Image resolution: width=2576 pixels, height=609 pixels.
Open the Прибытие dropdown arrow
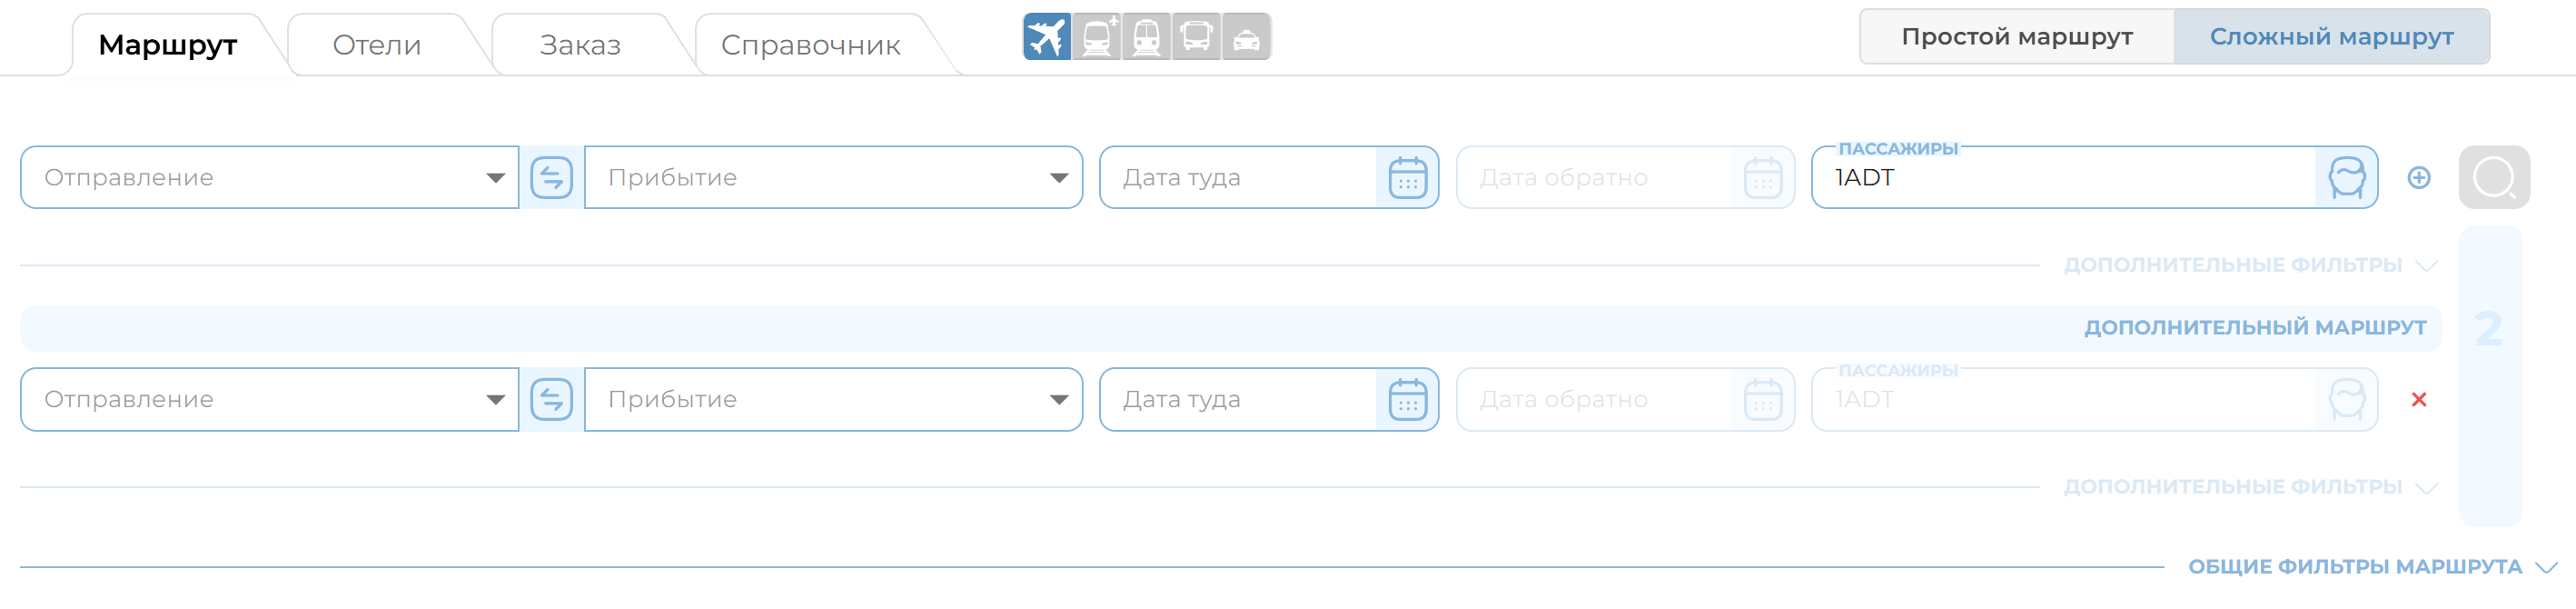[x=1061, y=177]
